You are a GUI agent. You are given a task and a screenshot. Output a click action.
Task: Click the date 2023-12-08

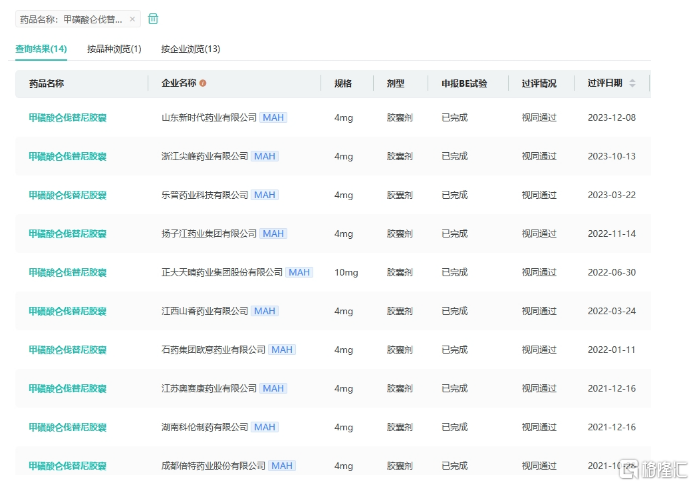[612, 118]
